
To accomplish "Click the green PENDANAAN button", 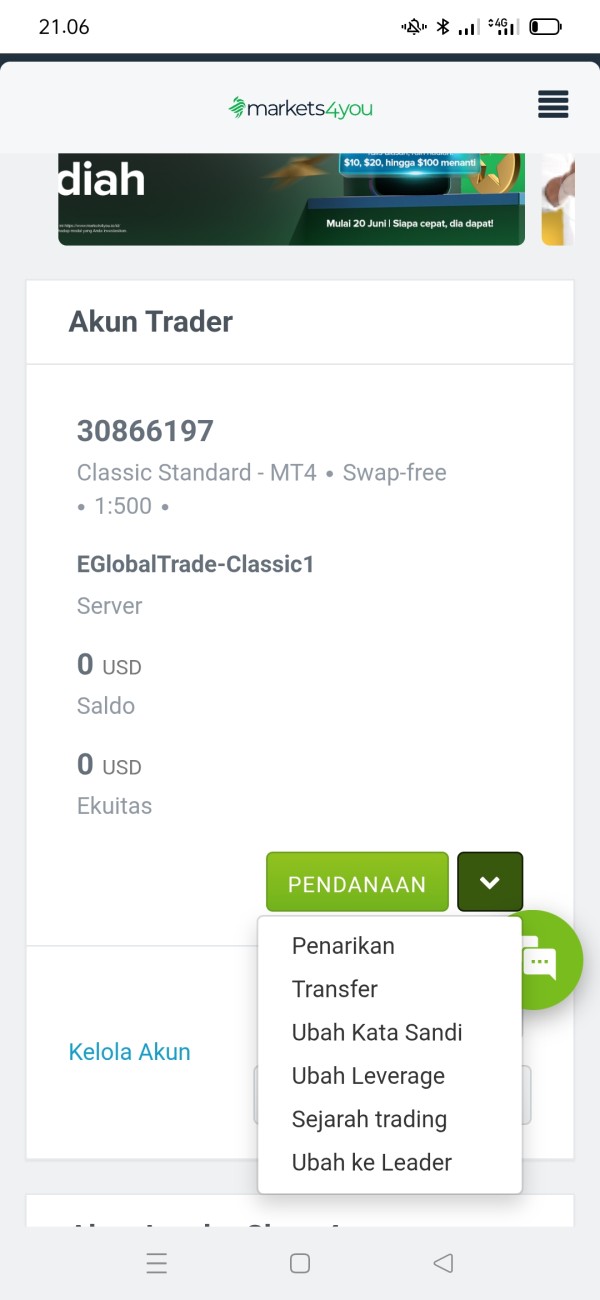I will pyautogui.click(x=357, y=882).
